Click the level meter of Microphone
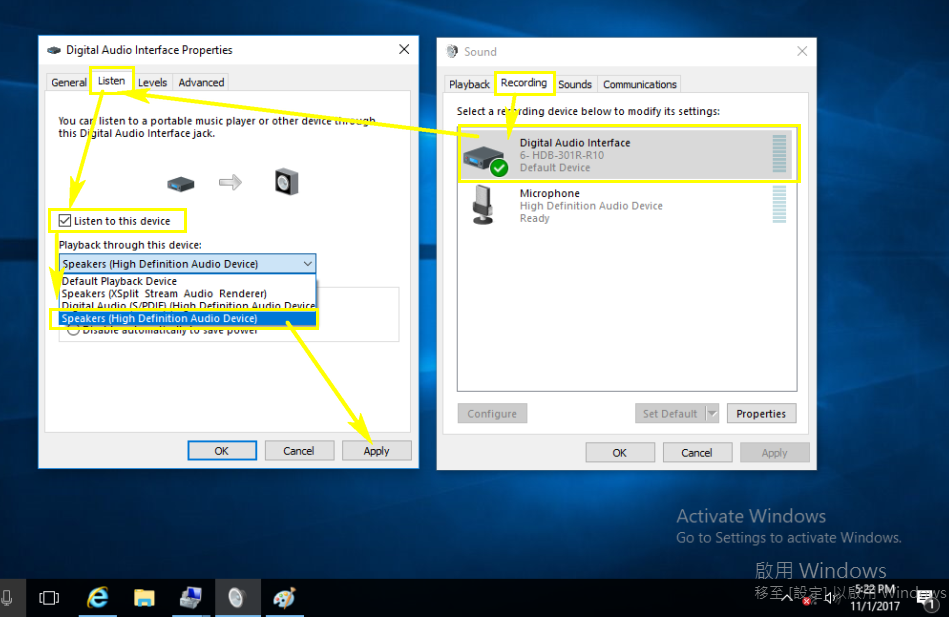 (779, 204)
